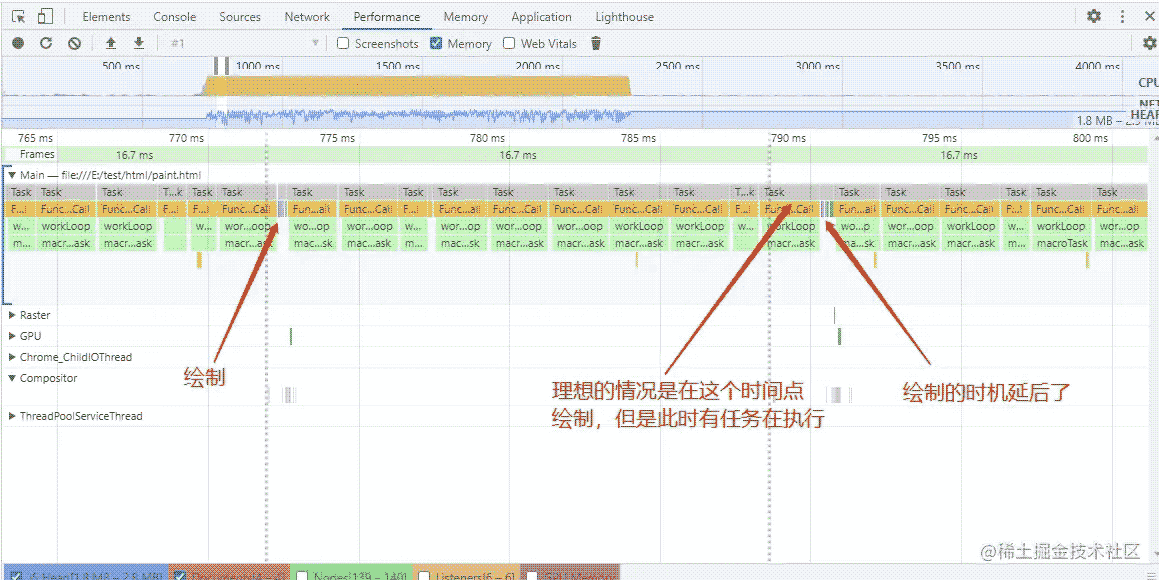The image size is (1159, 580).
Task: Open DevTools settings with the gear icon
Action: (x=1094, y=17)
